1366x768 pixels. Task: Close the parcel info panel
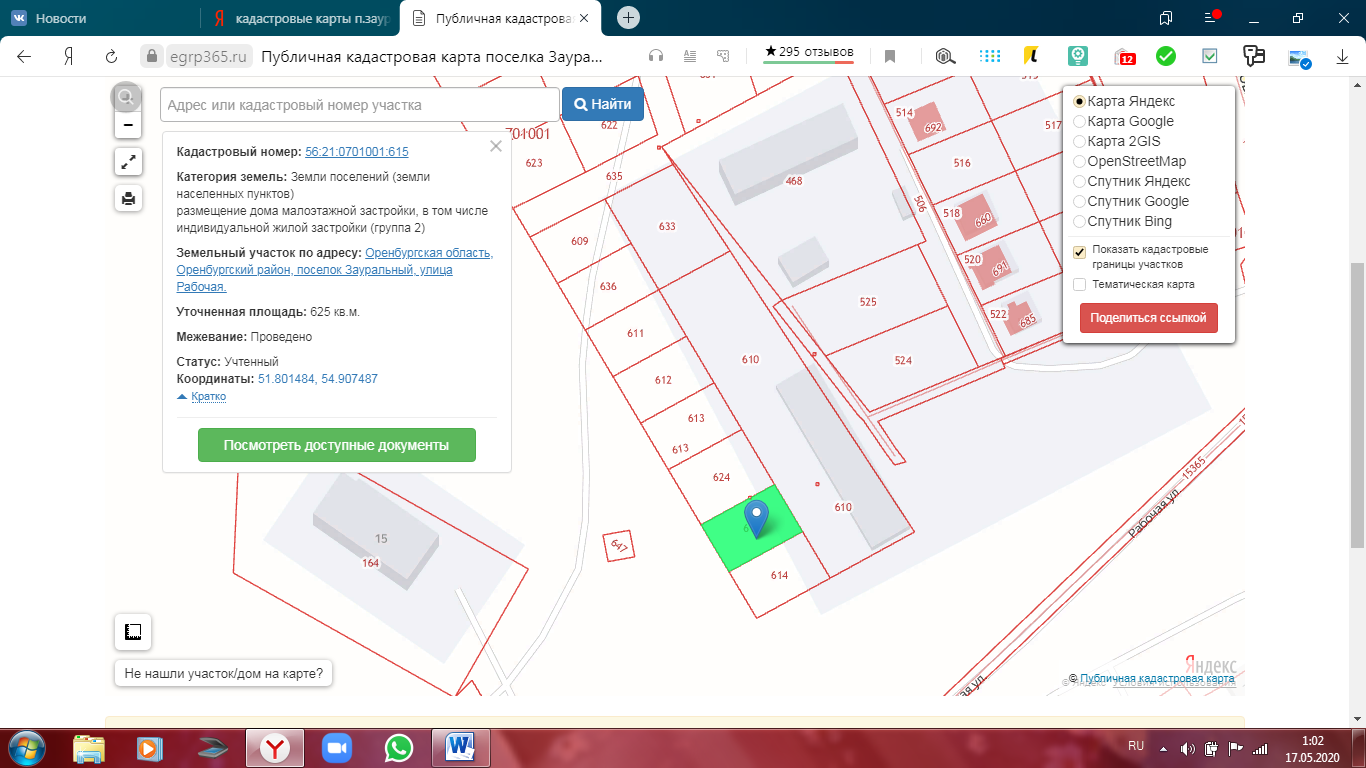click(x=495, y=146)
